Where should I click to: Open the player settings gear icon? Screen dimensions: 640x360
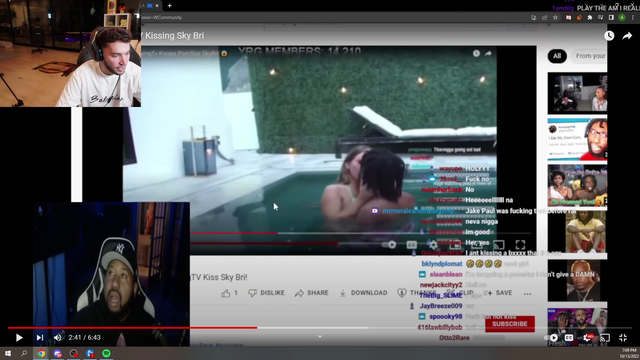pyautogui.click(x=587, y=338)
